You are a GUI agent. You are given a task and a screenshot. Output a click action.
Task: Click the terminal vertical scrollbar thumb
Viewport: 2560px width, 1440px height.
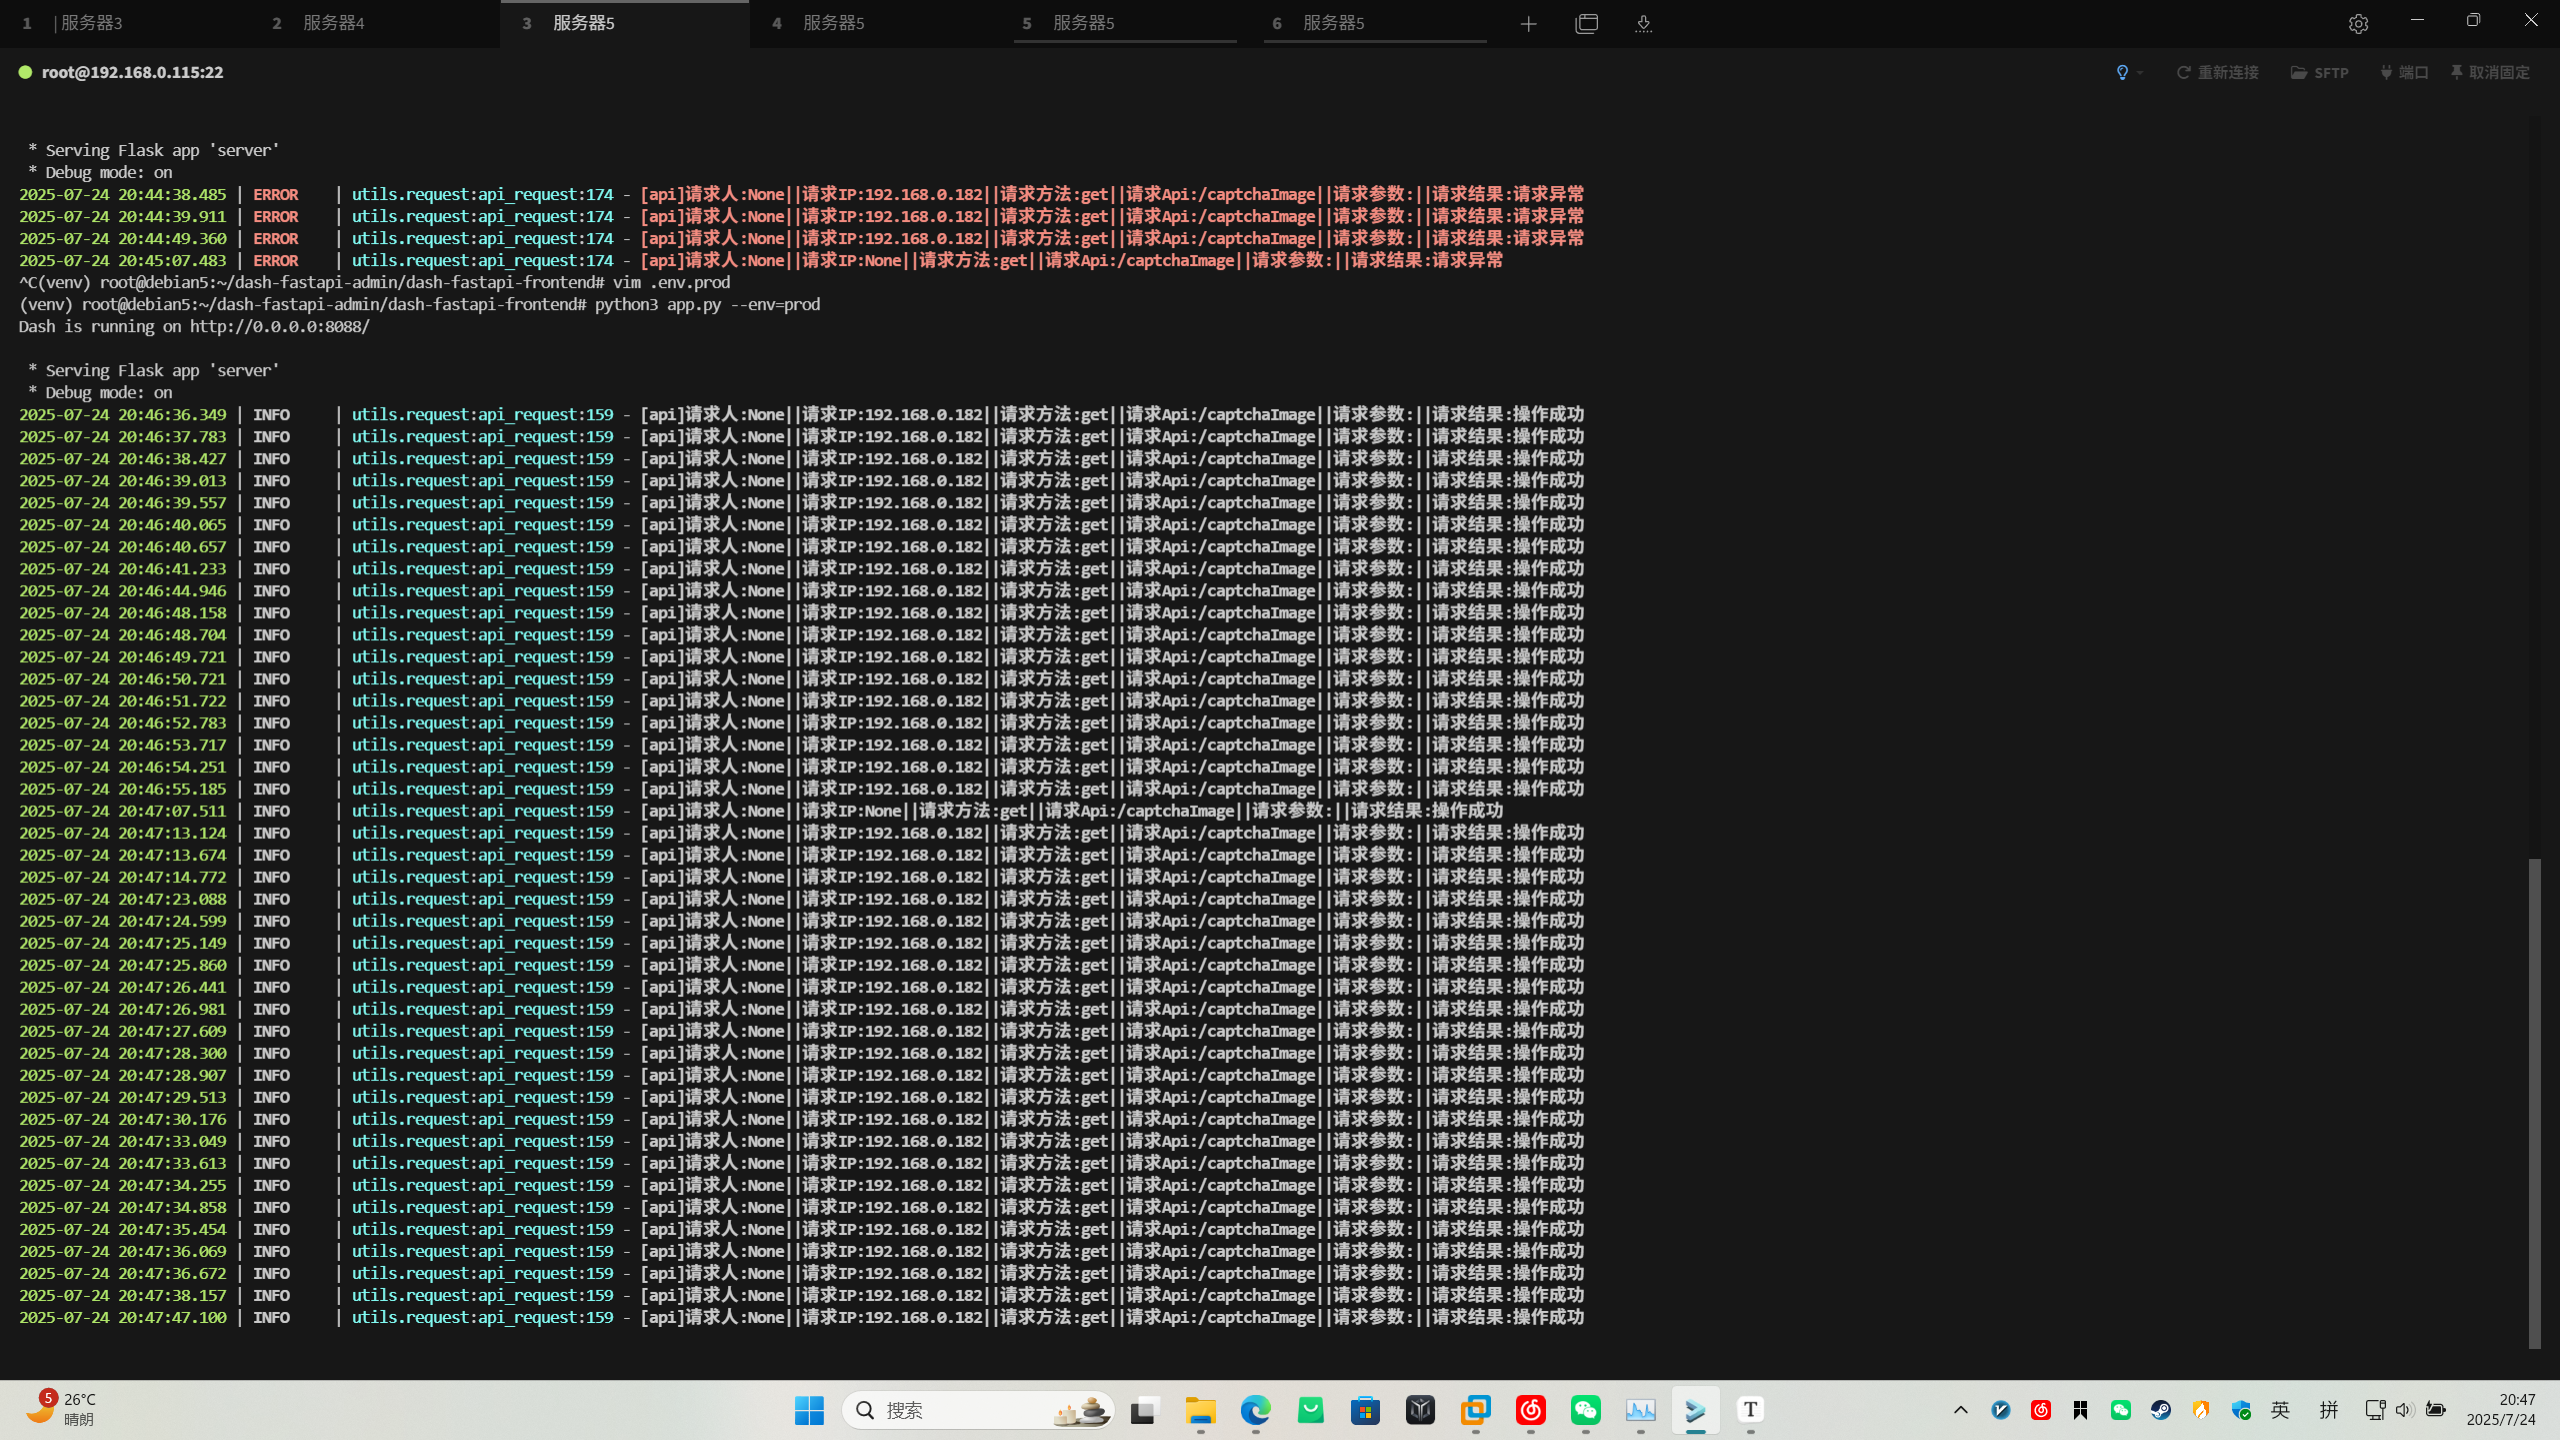[2534, 1102]
